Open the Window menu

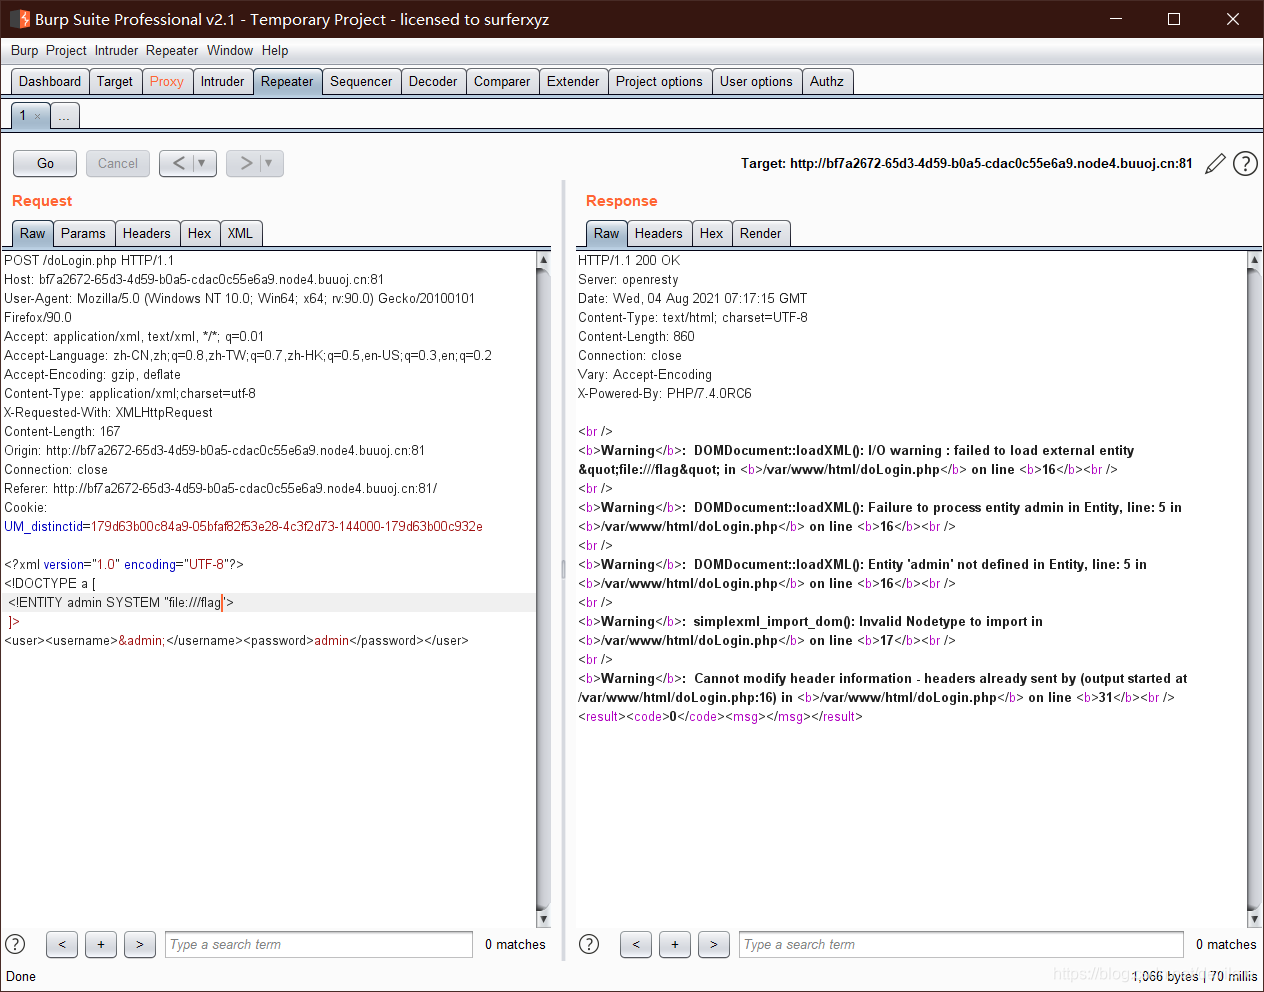(230, 50)
